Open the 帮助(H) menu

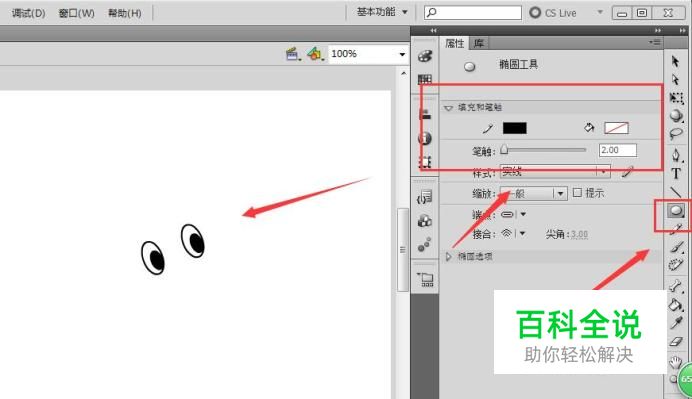tap(124, 13)
